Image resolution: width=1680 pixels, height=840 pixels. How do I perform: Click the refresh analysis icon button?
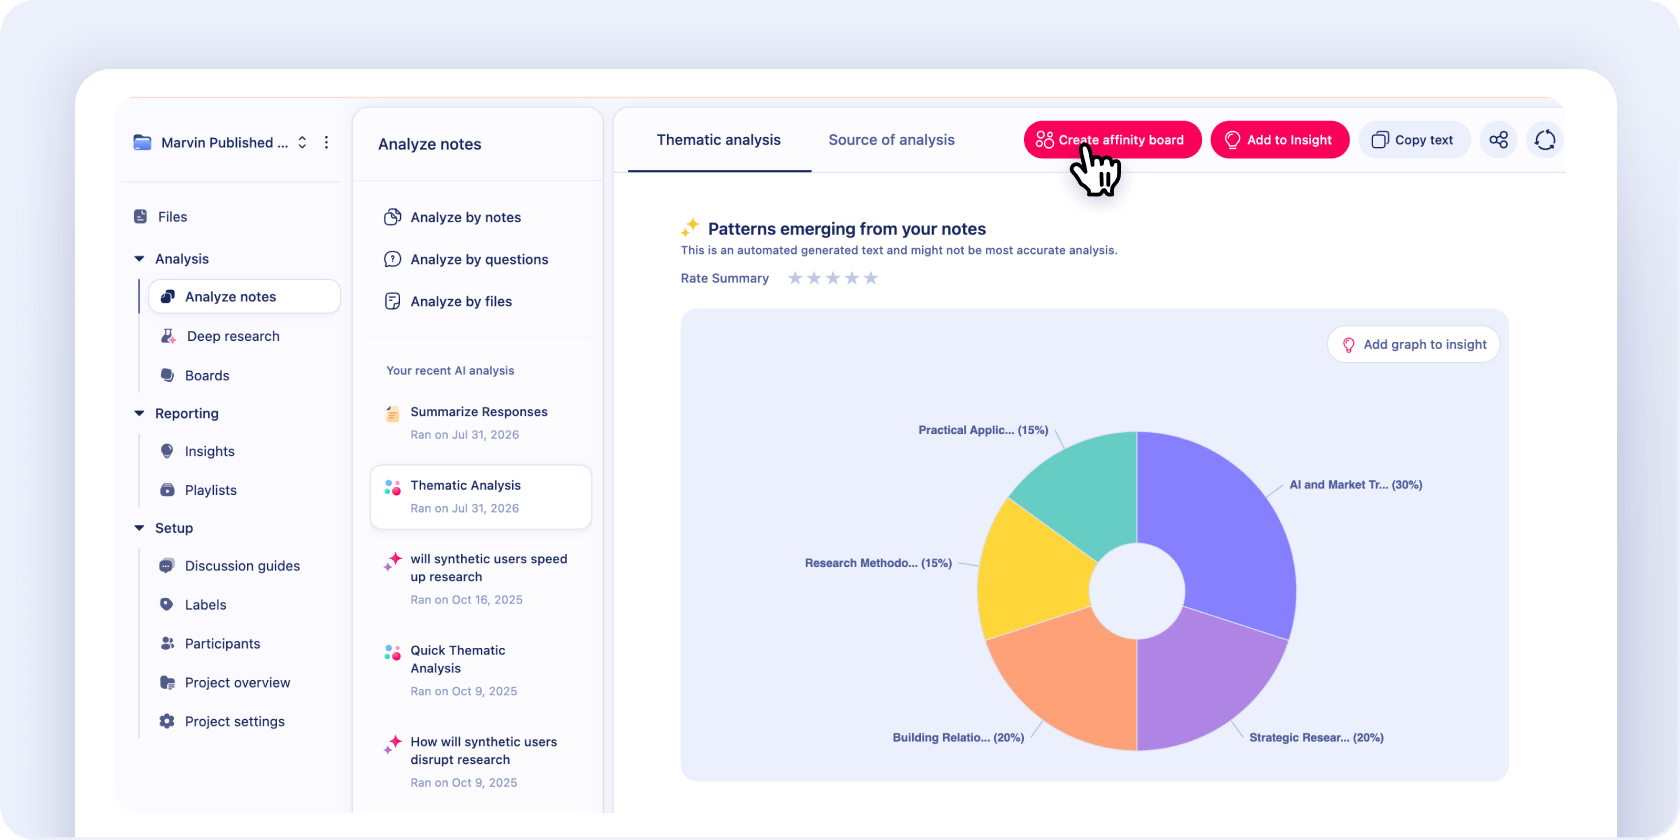tap(1545, 140)
